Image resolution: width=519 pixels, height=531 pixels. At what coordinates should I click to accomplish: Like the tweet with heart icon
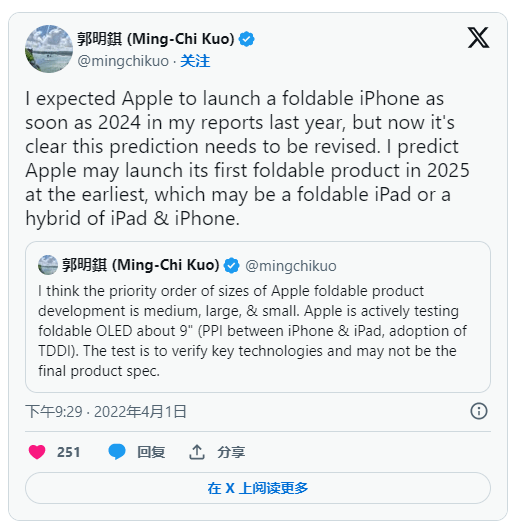click(x=37, y=452)
